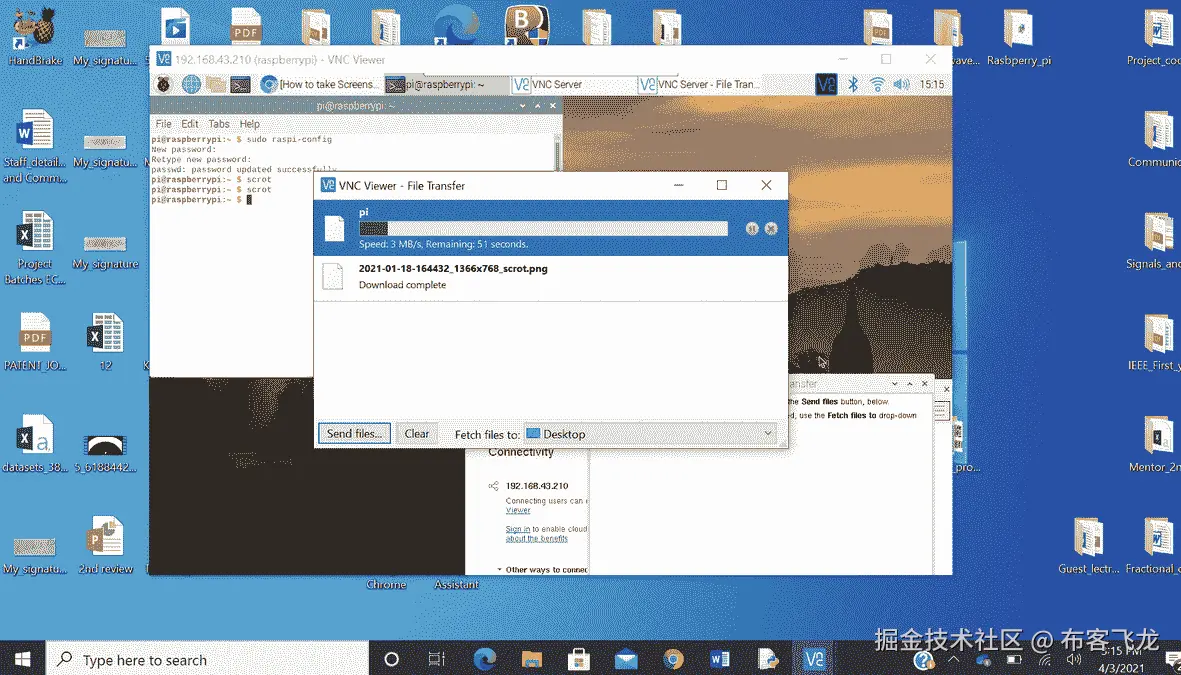Viewport: 1181px width, 675px height.
Task: Open datasets_38 file on desktop
Action: point(35,444)
